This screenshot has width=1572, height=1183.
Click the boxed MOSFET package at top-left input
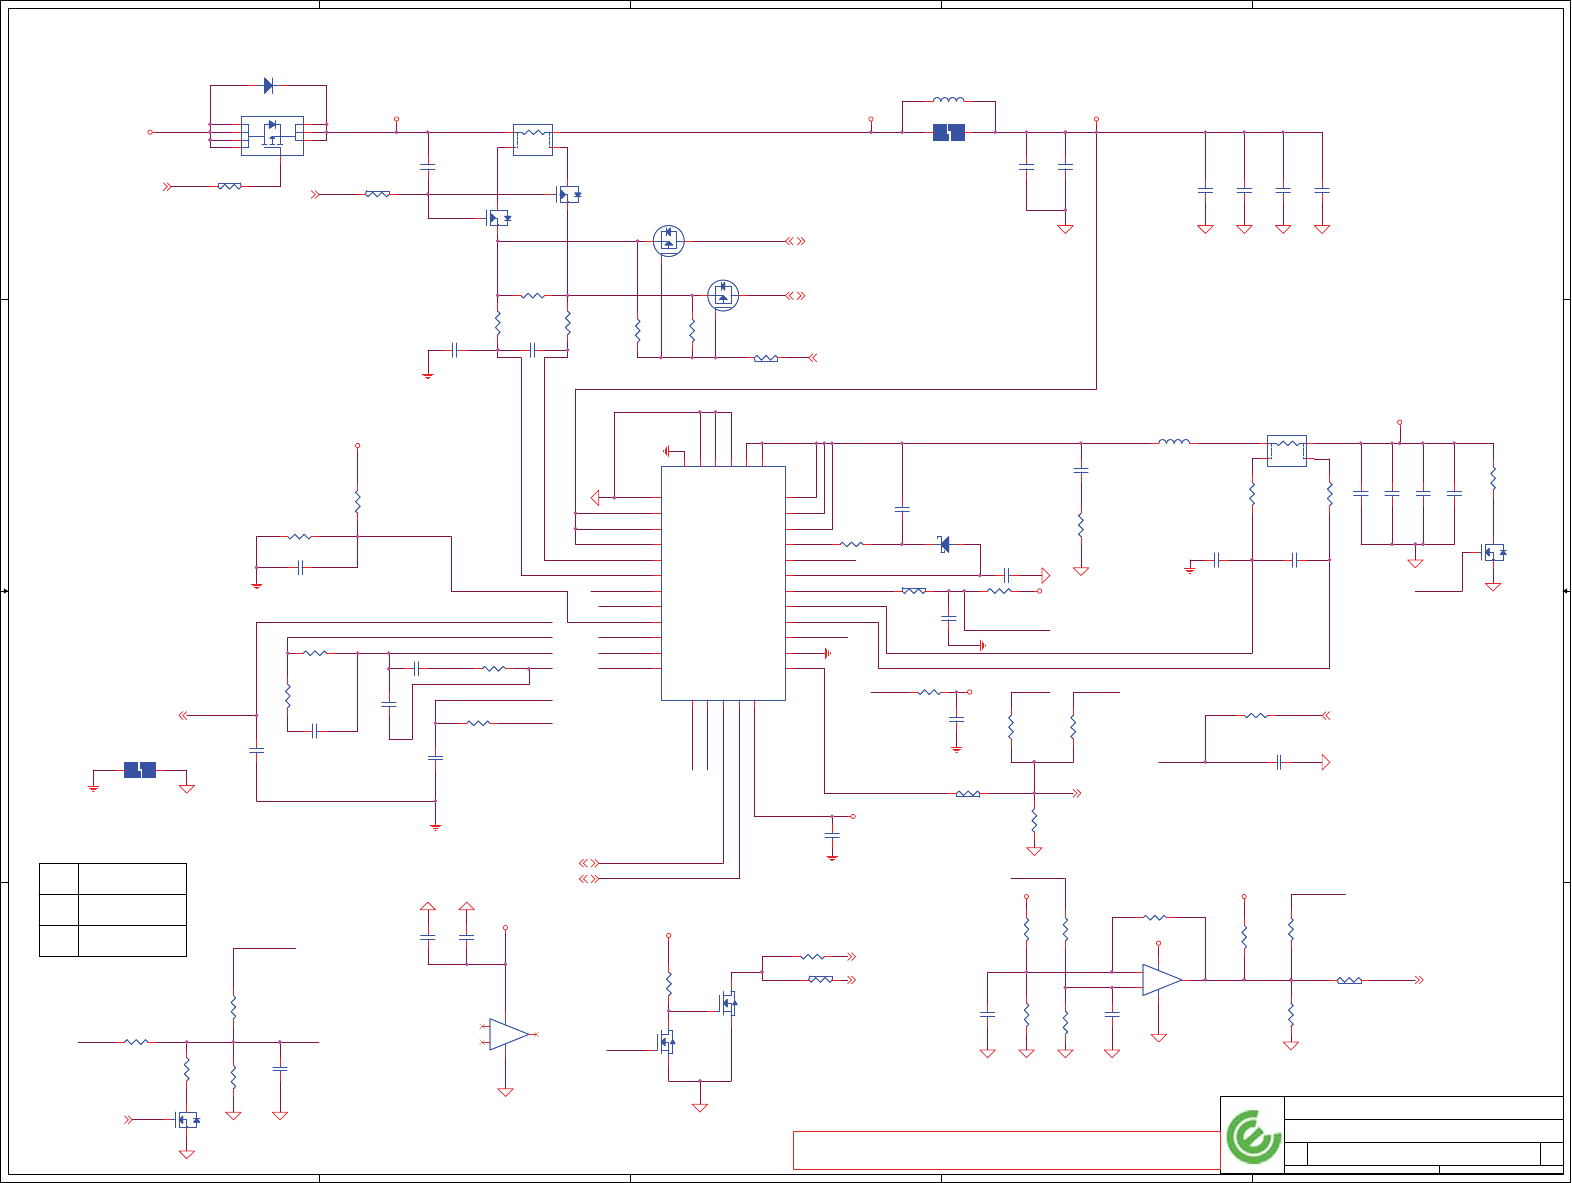pos(272,135)
